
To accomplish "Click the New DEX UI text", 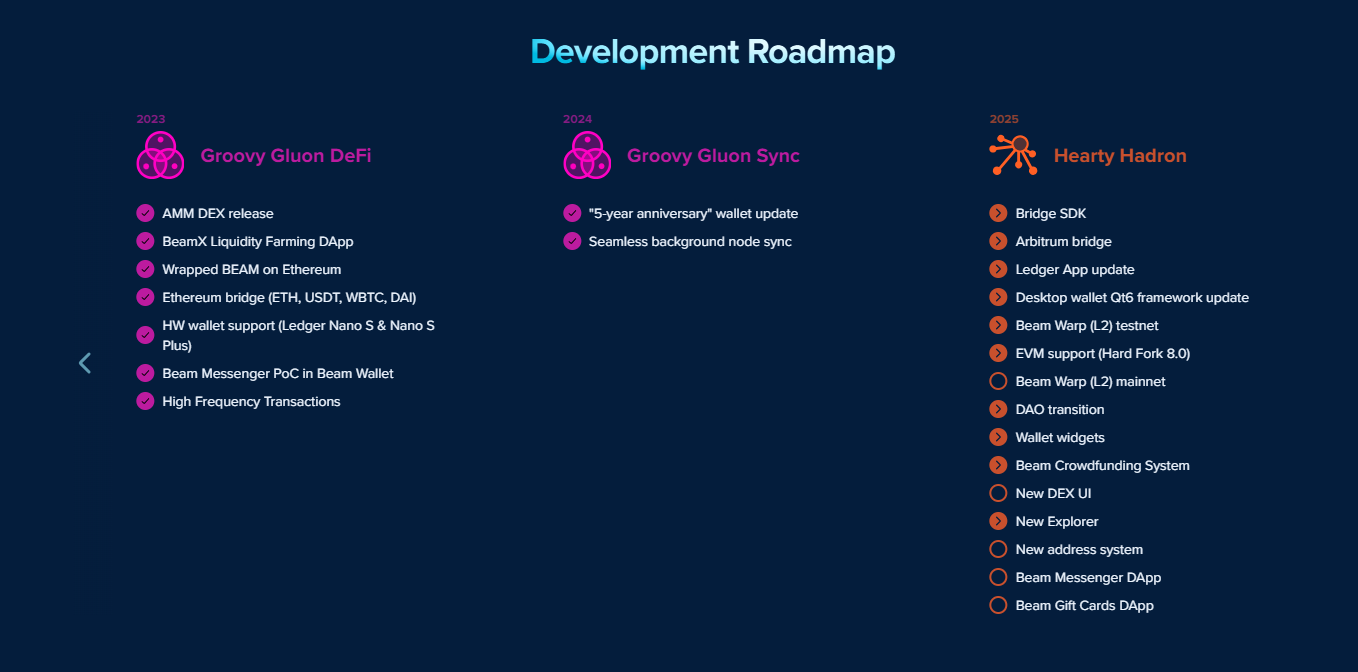I will pos(1054,493).
